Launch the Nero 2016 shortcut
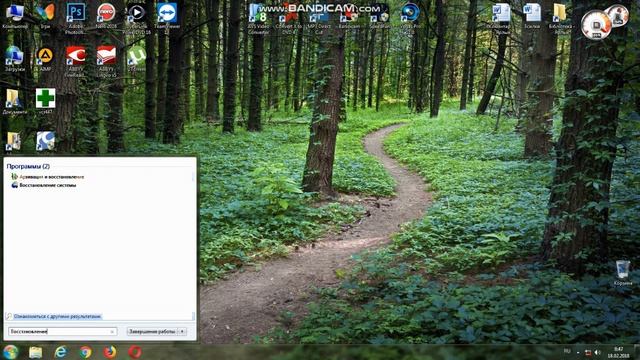The image size is (640, 360). click(106, 16)
